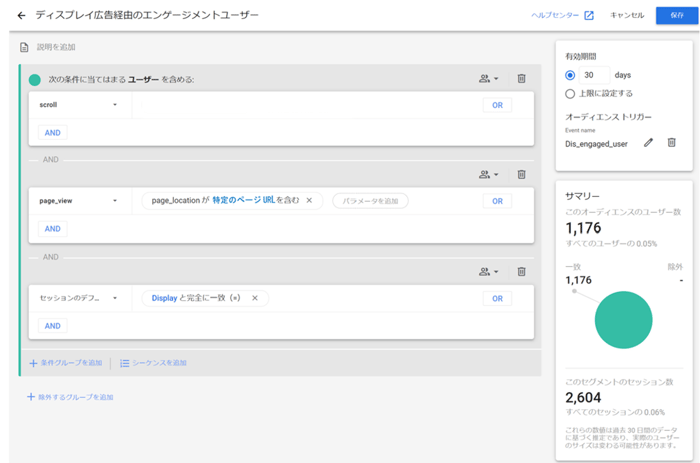700x463 pixels.
Task: Open the page_view event dropdown
Action: (x=115, y=201)
